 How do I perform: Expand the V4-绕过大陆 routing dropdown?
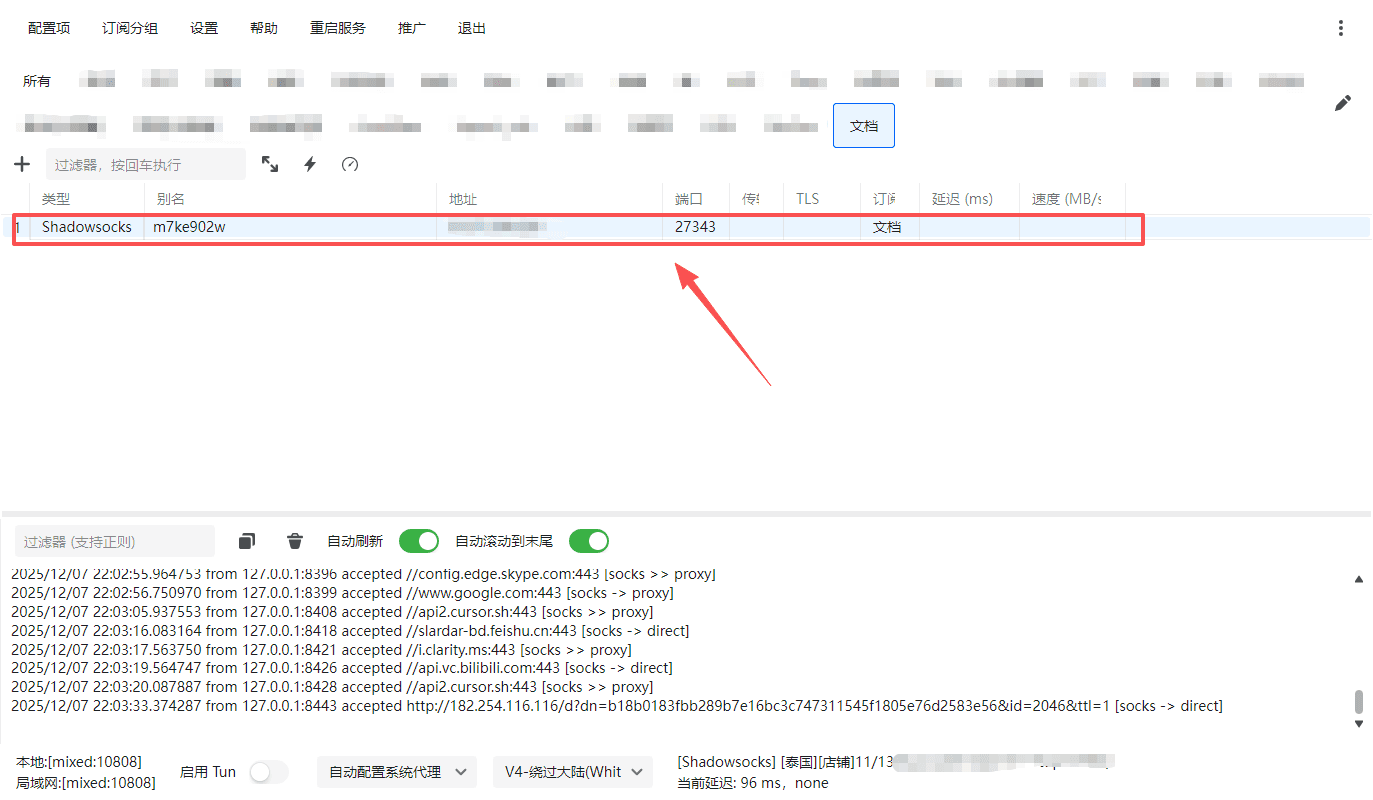point(572,772)
